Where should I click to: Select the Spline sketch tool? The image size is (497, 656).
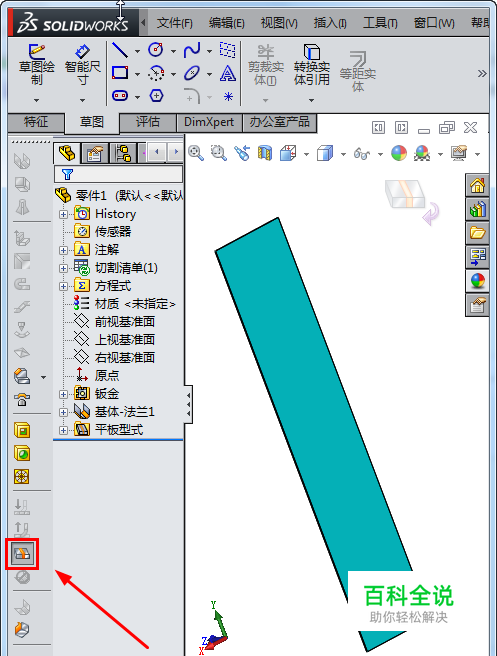pyautogui.click(x=192, y=50)
